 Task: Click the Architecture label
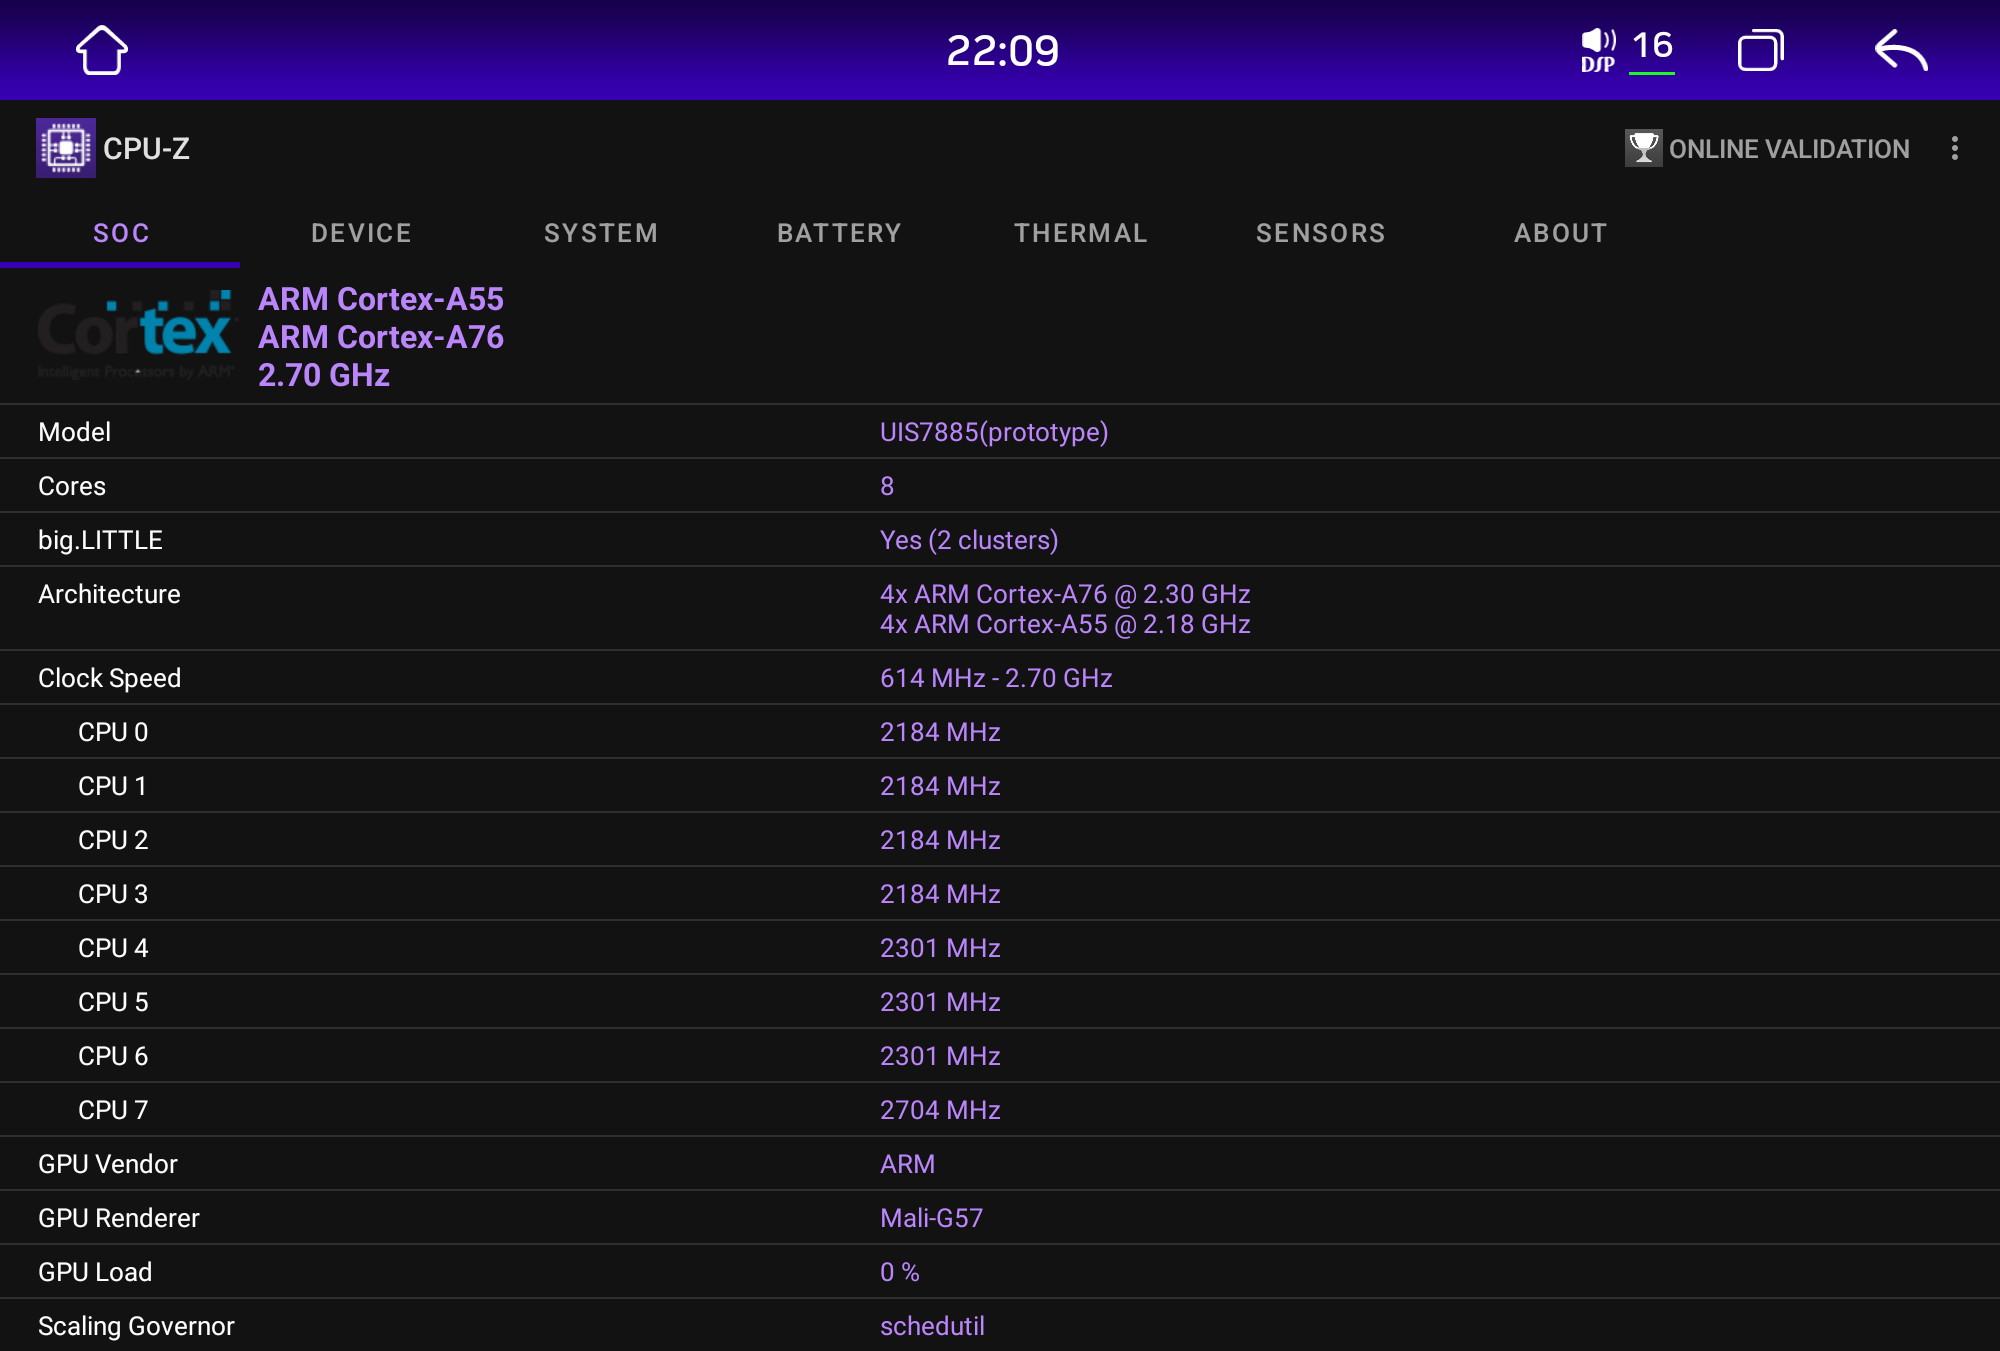tap(109, 594)
